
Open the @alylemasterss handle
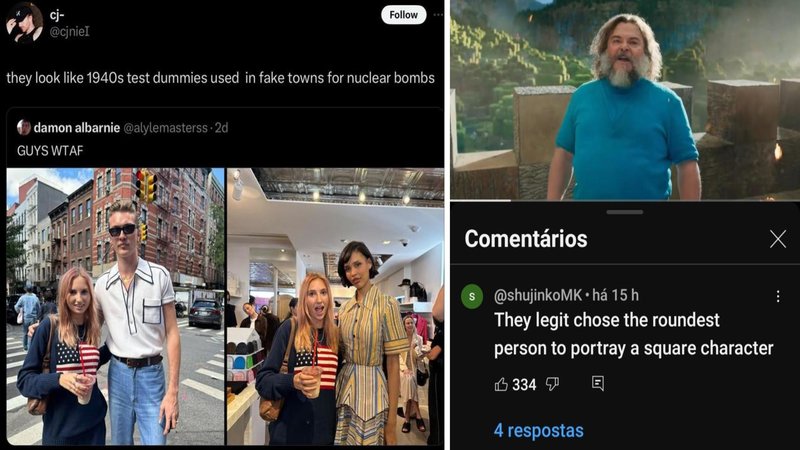click(165, 128)
